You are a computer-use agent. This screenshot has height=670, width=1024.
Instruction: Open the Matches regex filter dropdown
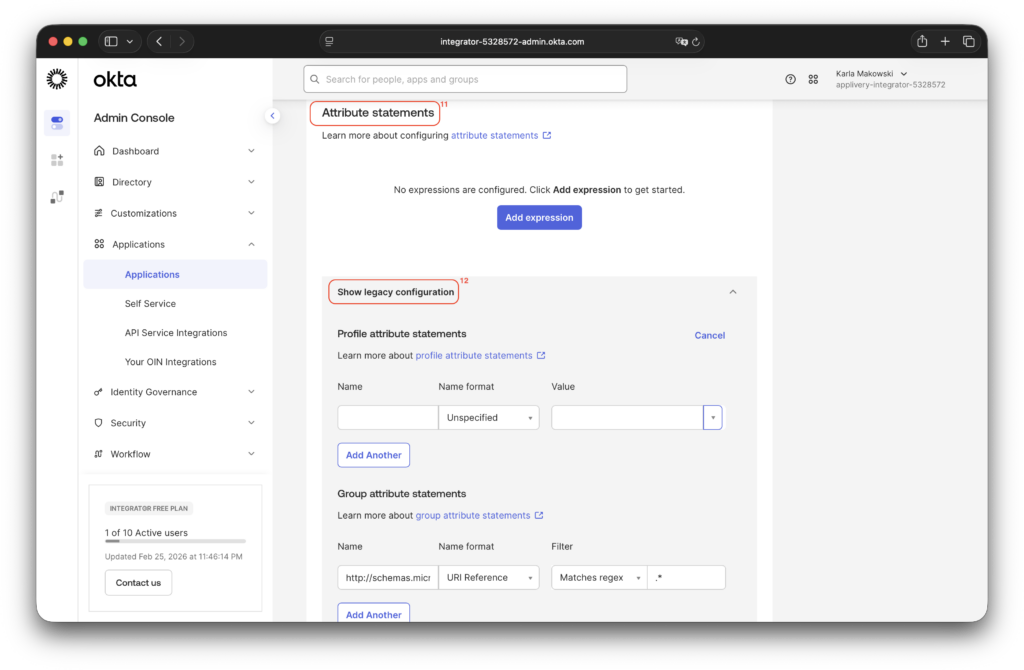pyautogui.click(x=599, y=578)
